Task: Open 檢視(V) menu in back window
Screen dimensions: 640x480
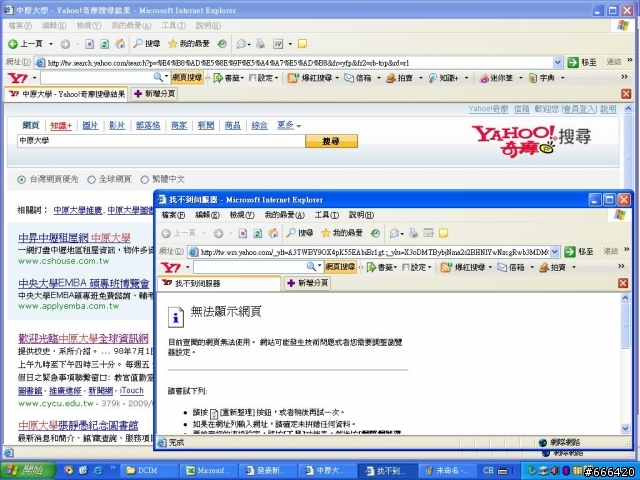Action: tap(89, 26)
